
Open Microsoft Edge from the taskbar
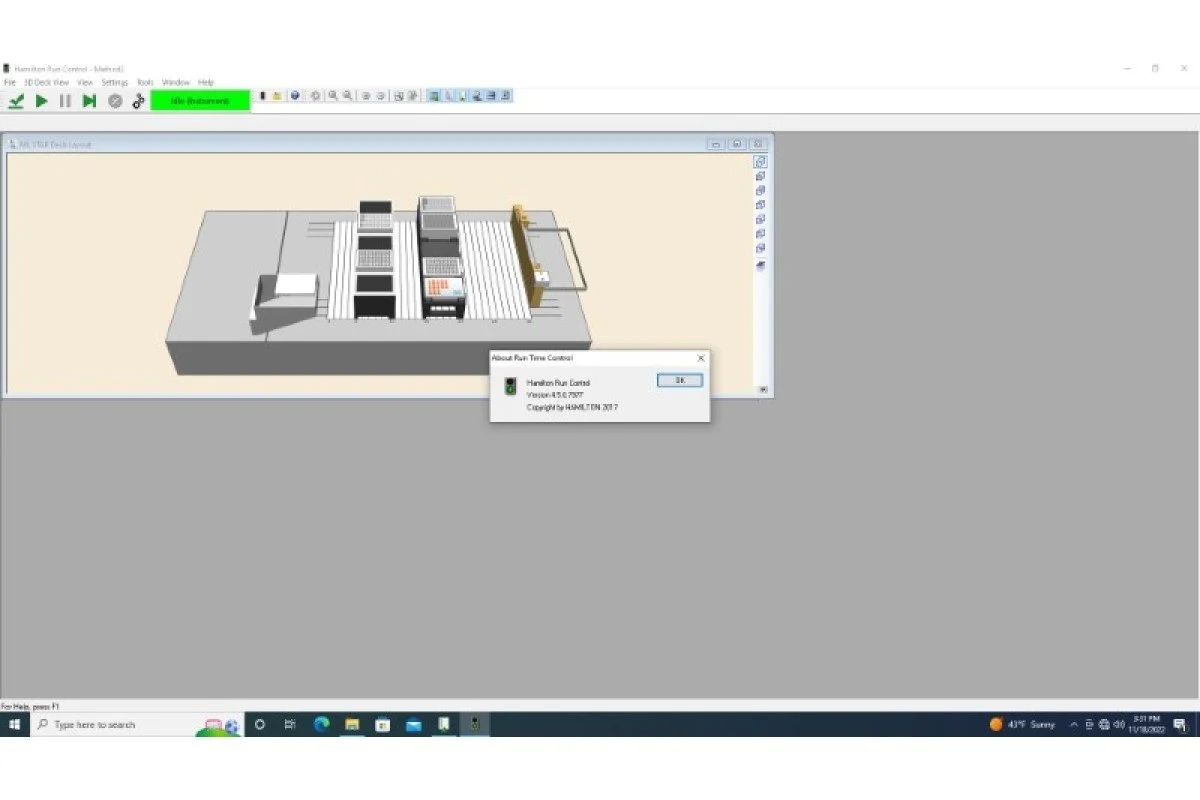321,725
